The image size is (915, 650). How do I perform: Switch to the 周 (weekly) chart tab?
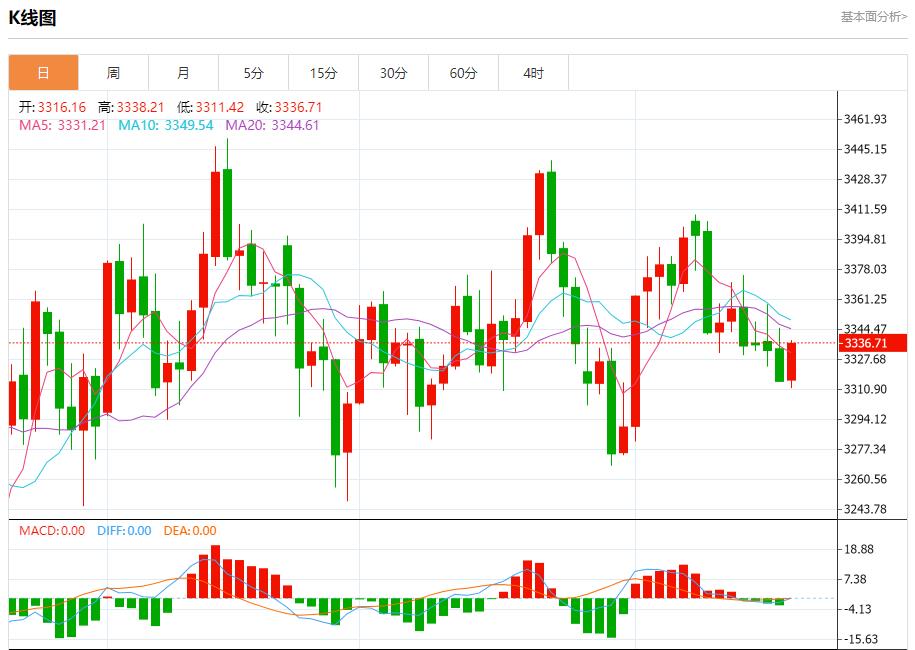(113, 72)
